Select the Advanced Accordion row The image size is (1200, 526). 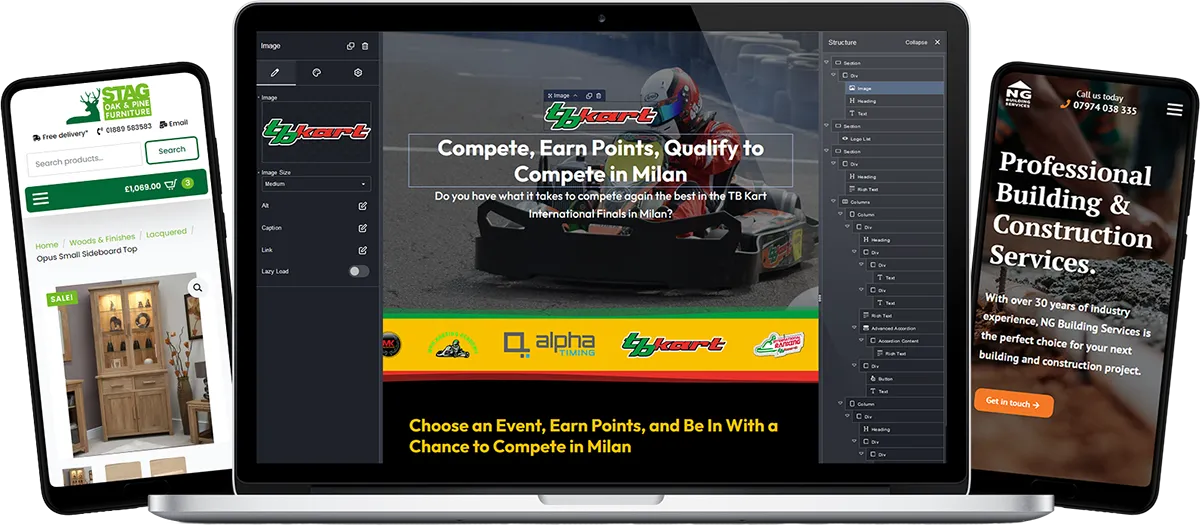(x=900, y=328)
